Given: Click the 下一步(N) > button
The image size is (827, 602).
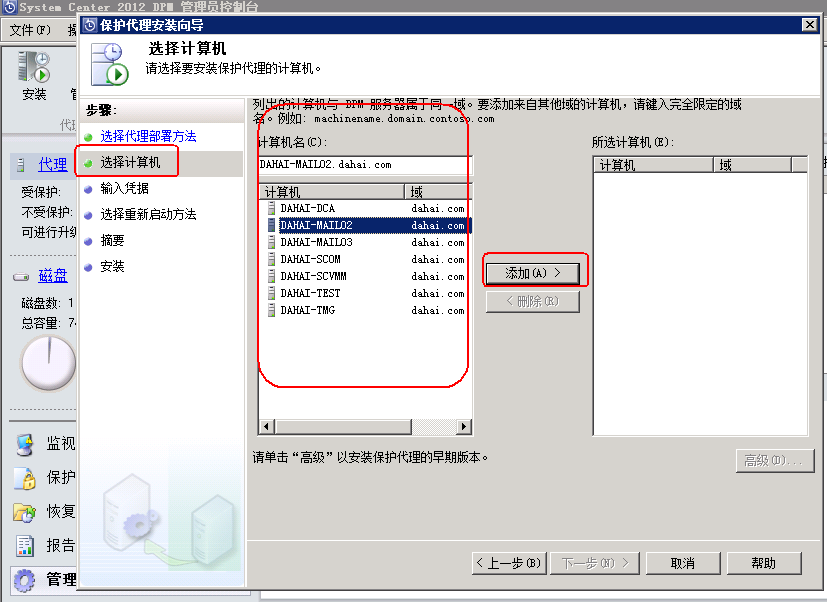Looking at the screenshot, I should (595, 563).
